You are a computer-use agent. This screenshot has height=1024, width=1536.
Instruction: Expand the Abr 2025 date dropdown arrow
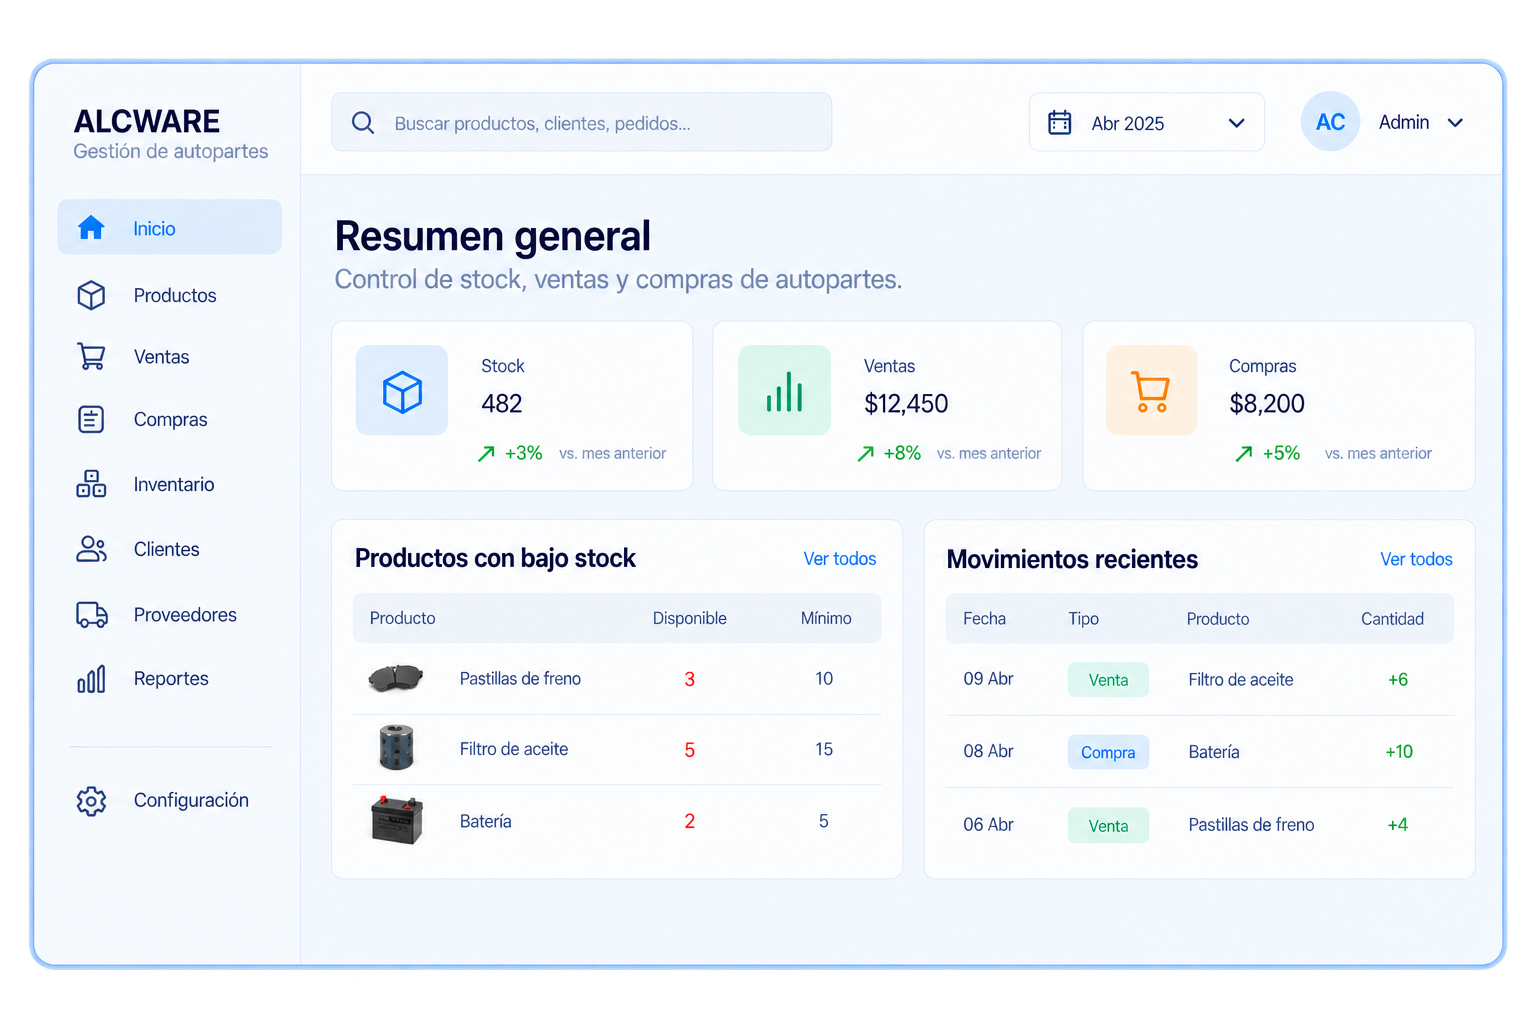pyautogui.click(x=1236, y=123)
